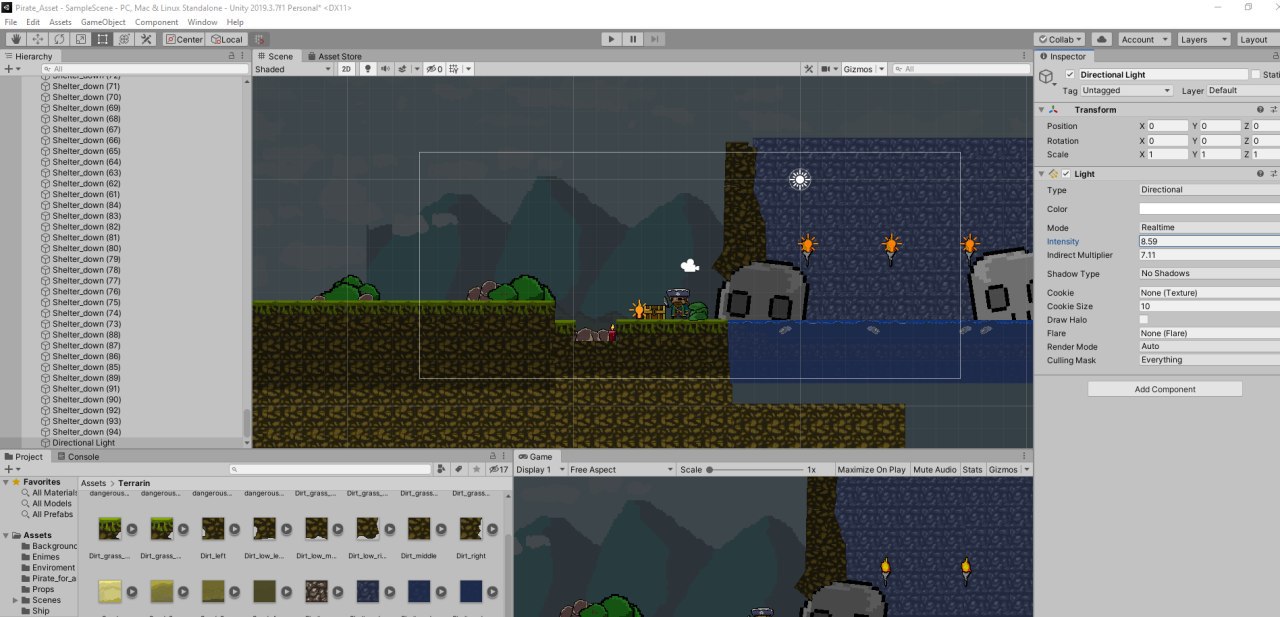The width and height of the screenshot is (1280, 617).
Task: Toggle Local handle rotation button
Action: [226, 39]
